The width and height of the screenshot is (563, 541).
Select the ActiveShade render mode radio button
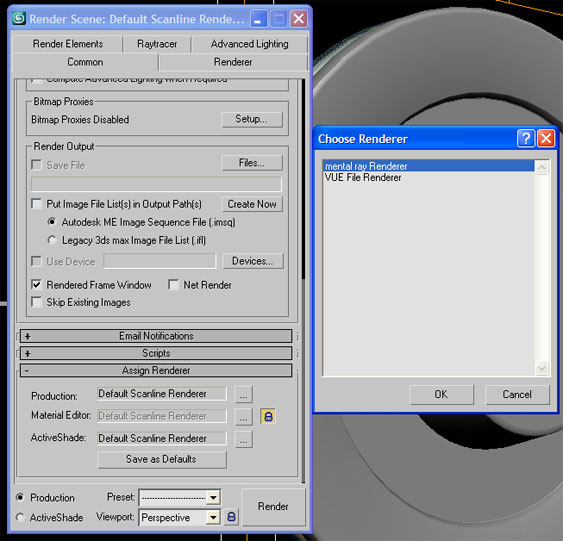click(x=20, y=517)
